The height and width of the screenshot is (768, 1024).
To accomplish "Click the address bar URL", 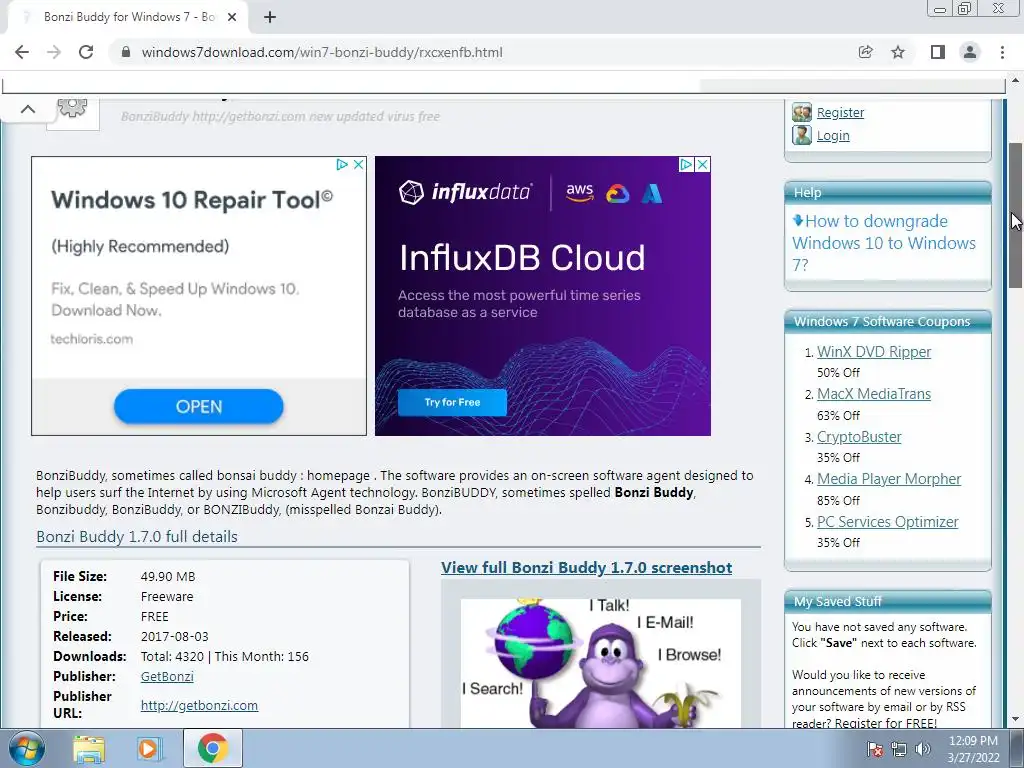I will (x=322, y=52).
